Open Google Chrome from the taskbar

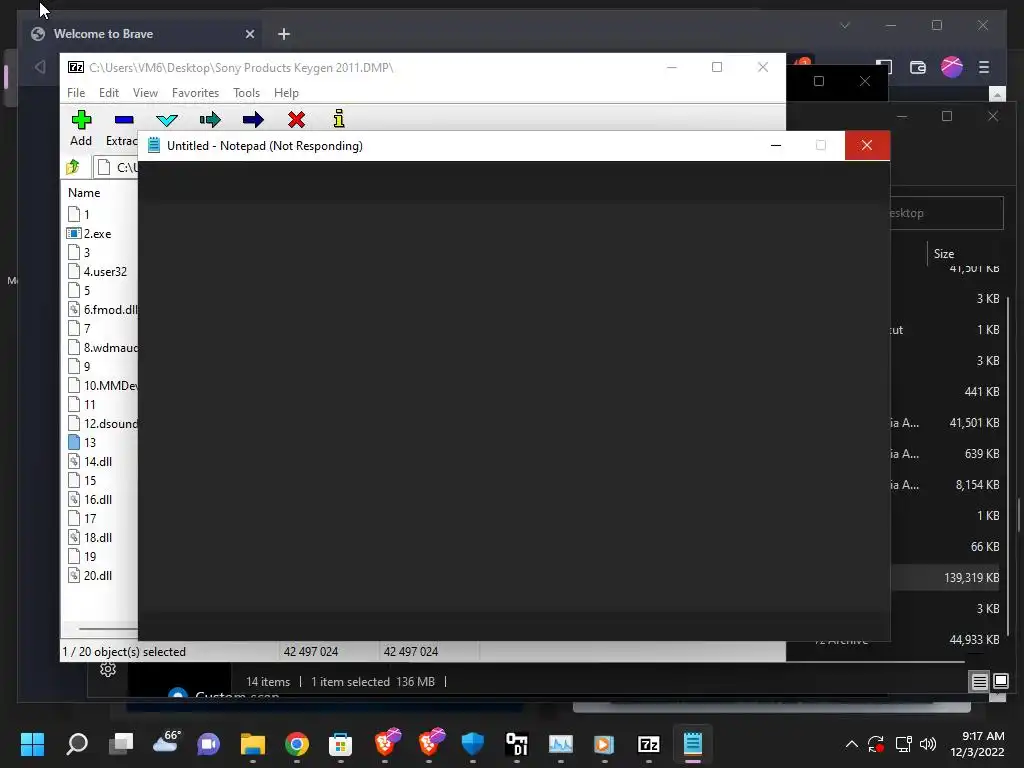pyautogui.click(x=296, y=744)
